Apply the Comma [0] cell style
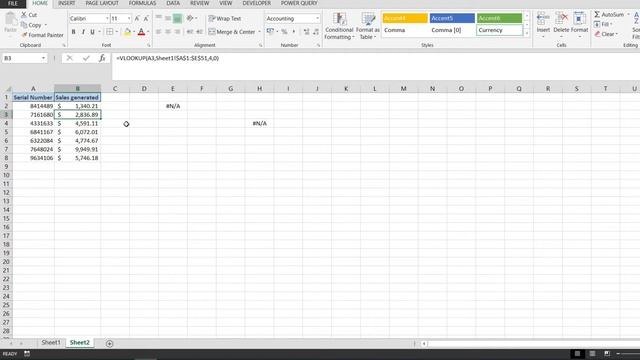Image resolution: width=640 pixels, height=360 pixels. pos(452,30)
